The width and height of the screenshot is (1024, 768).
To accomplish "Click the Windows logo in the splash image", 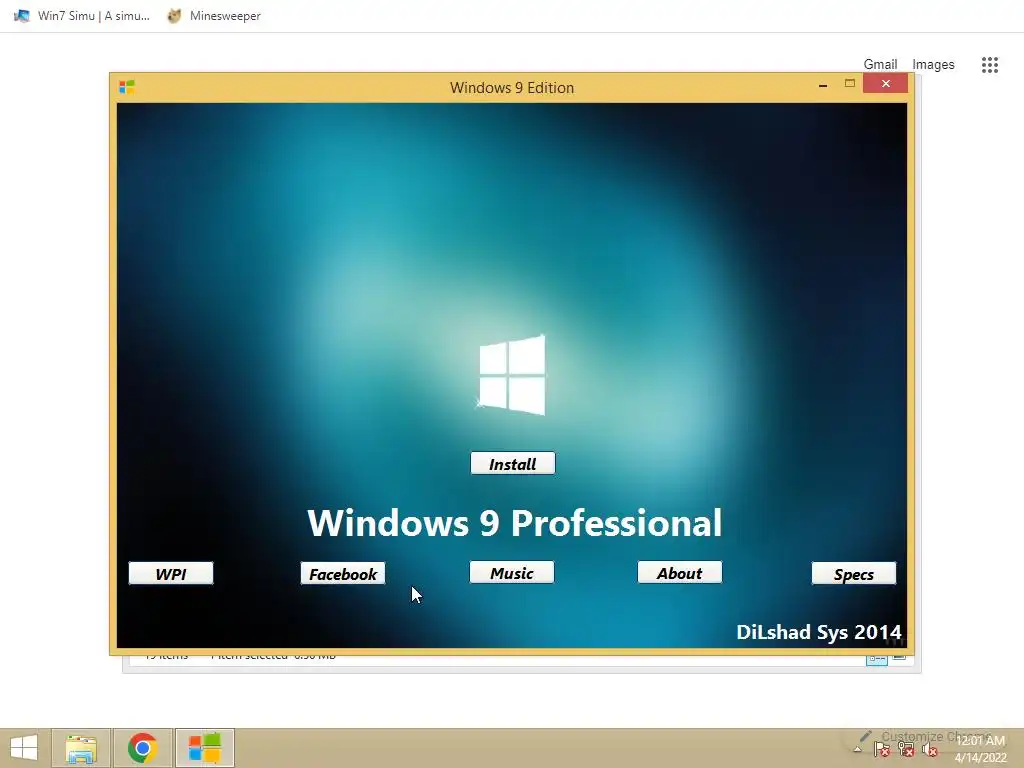I will pos(512,375).
